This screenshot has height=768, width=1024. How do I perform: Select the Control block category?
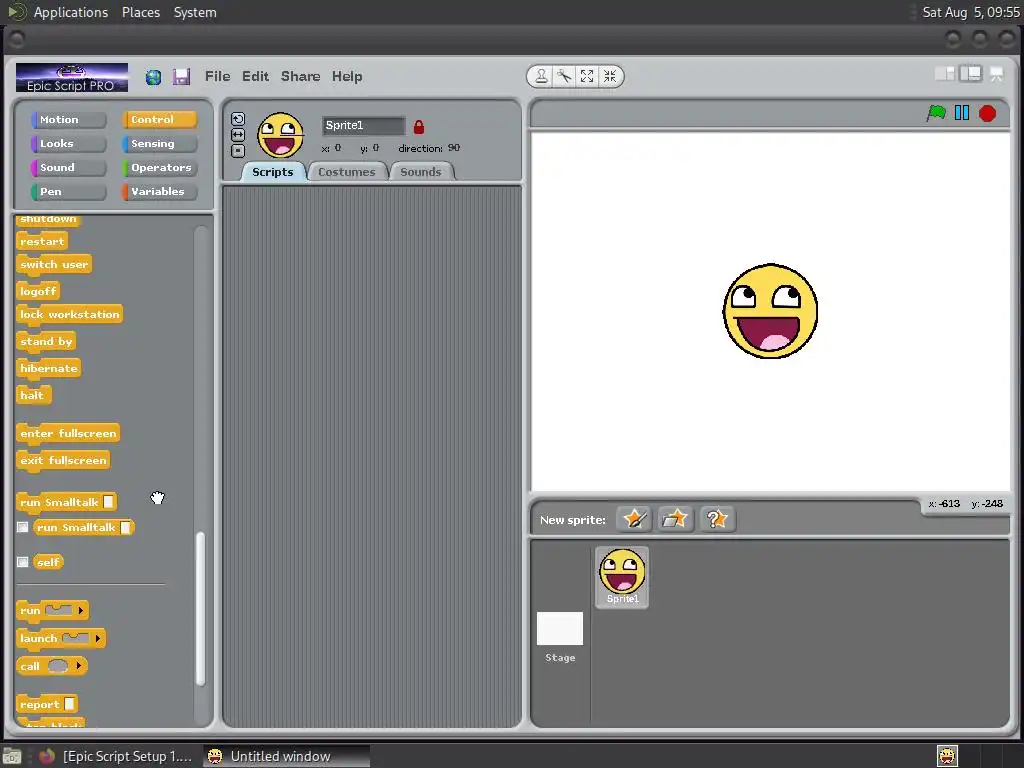tap(159, 120)
